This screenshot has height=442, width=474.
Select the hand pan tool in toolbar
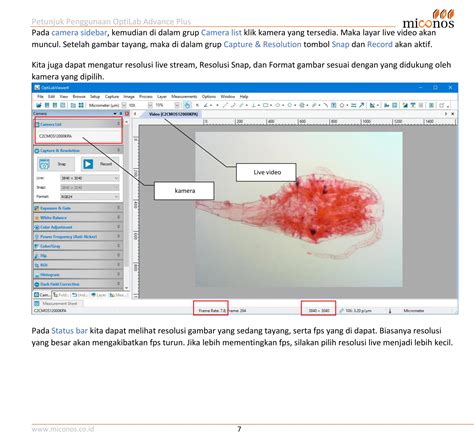click(x=187, y=105)
